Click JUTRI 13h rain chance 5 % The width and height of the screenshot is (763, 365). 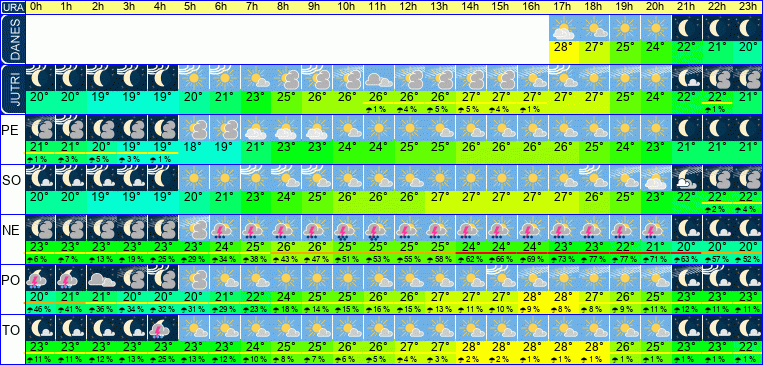[438, 110]
